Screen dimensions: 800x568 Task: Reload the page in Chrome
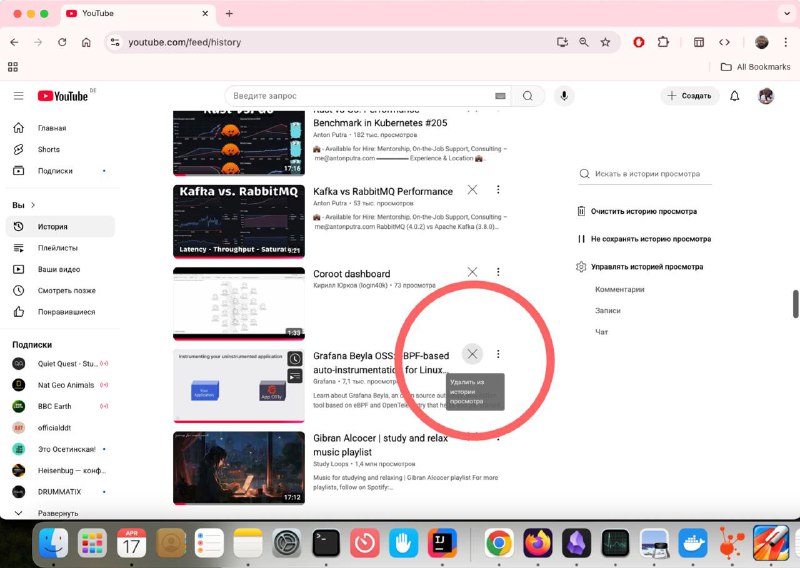tap(62, 42)
